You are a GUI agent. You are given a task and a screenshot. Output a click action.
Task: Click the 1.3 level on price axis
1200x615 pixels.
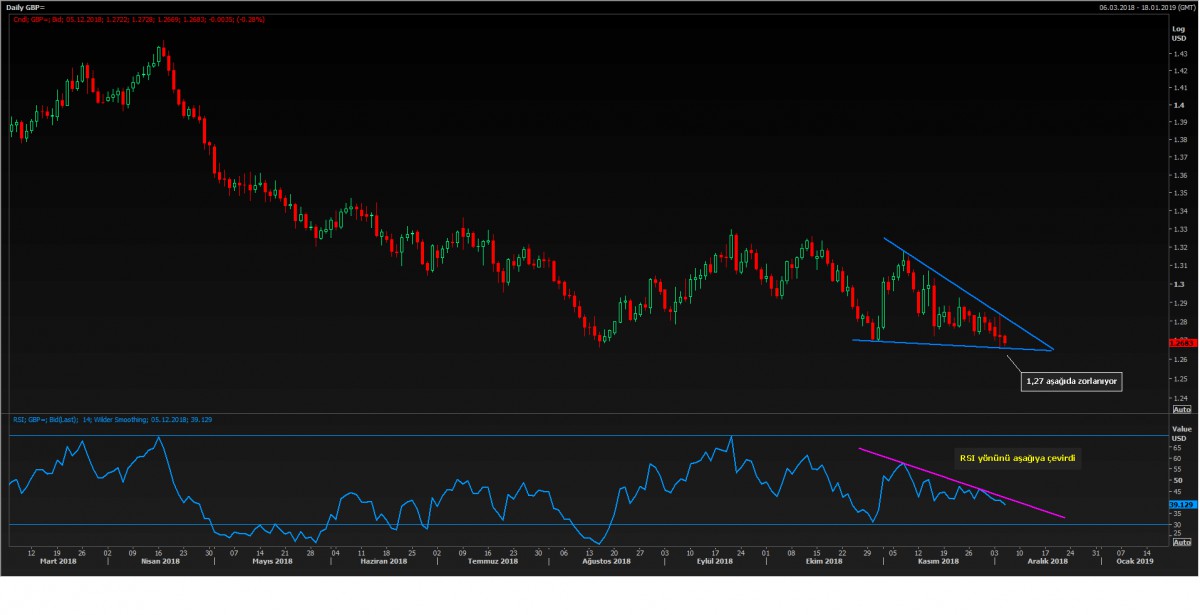1178,284
